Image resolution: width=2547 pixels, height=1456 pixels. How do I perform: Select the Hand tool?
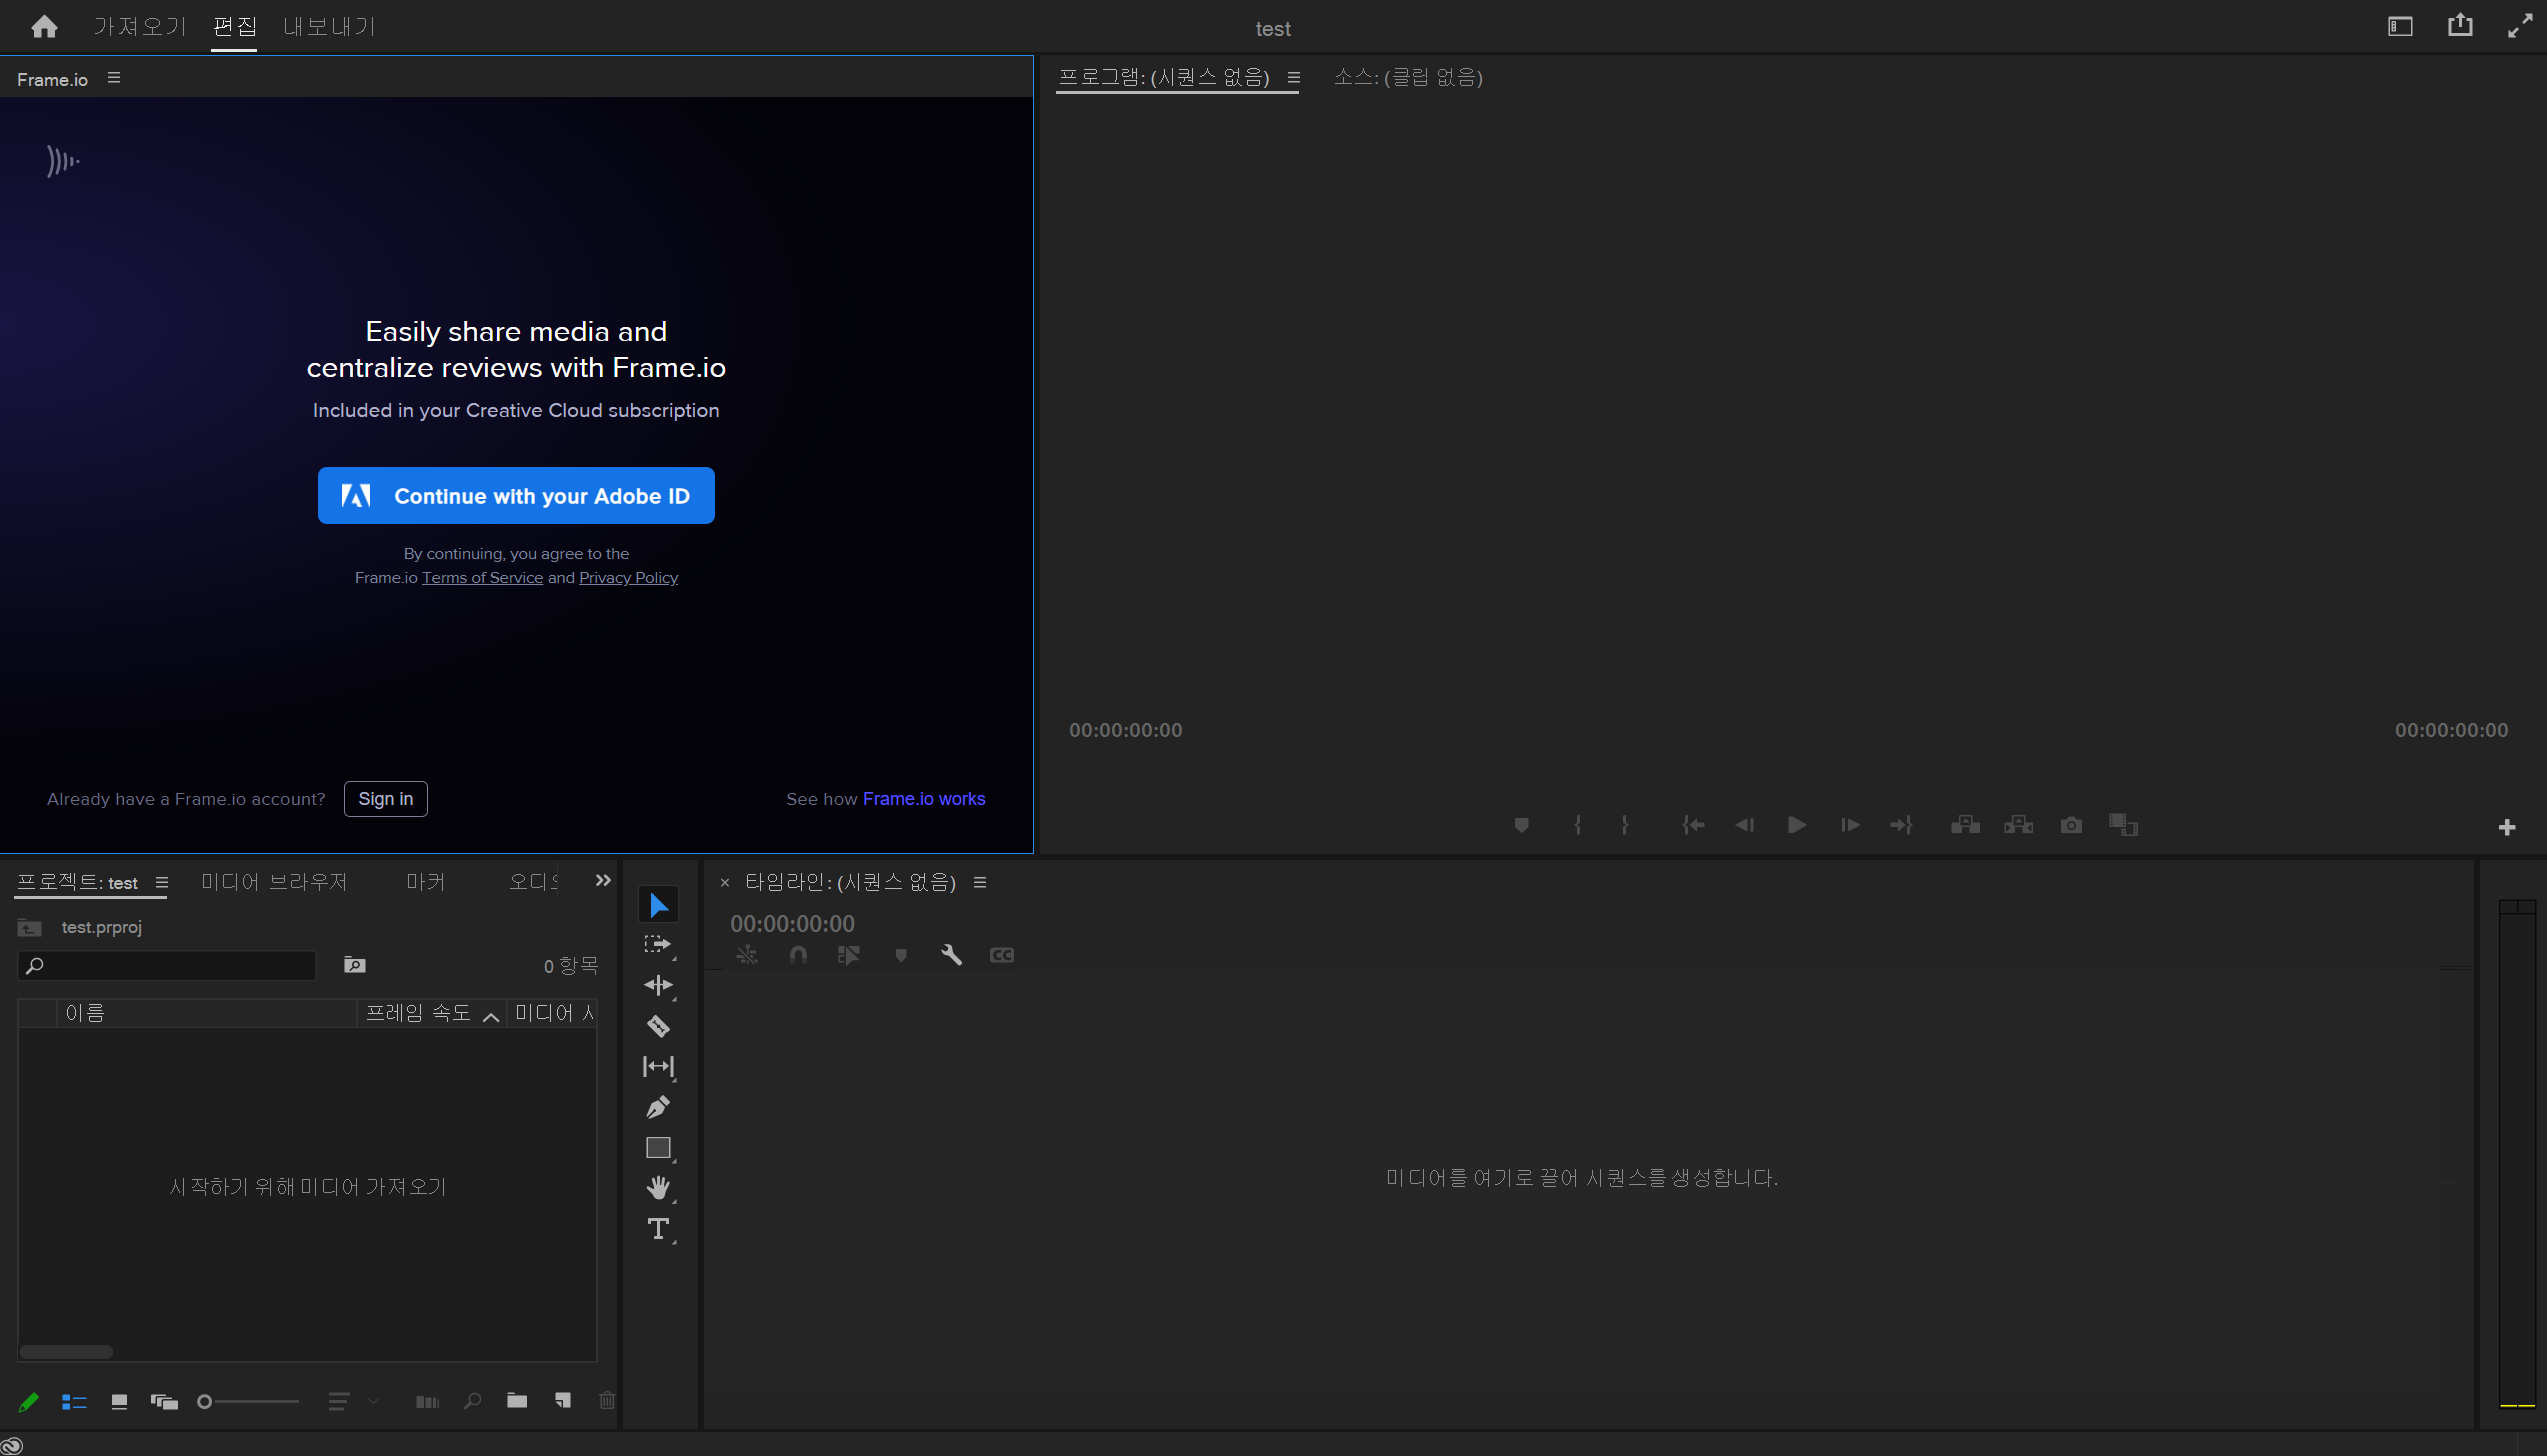[x=658, y=1188]
